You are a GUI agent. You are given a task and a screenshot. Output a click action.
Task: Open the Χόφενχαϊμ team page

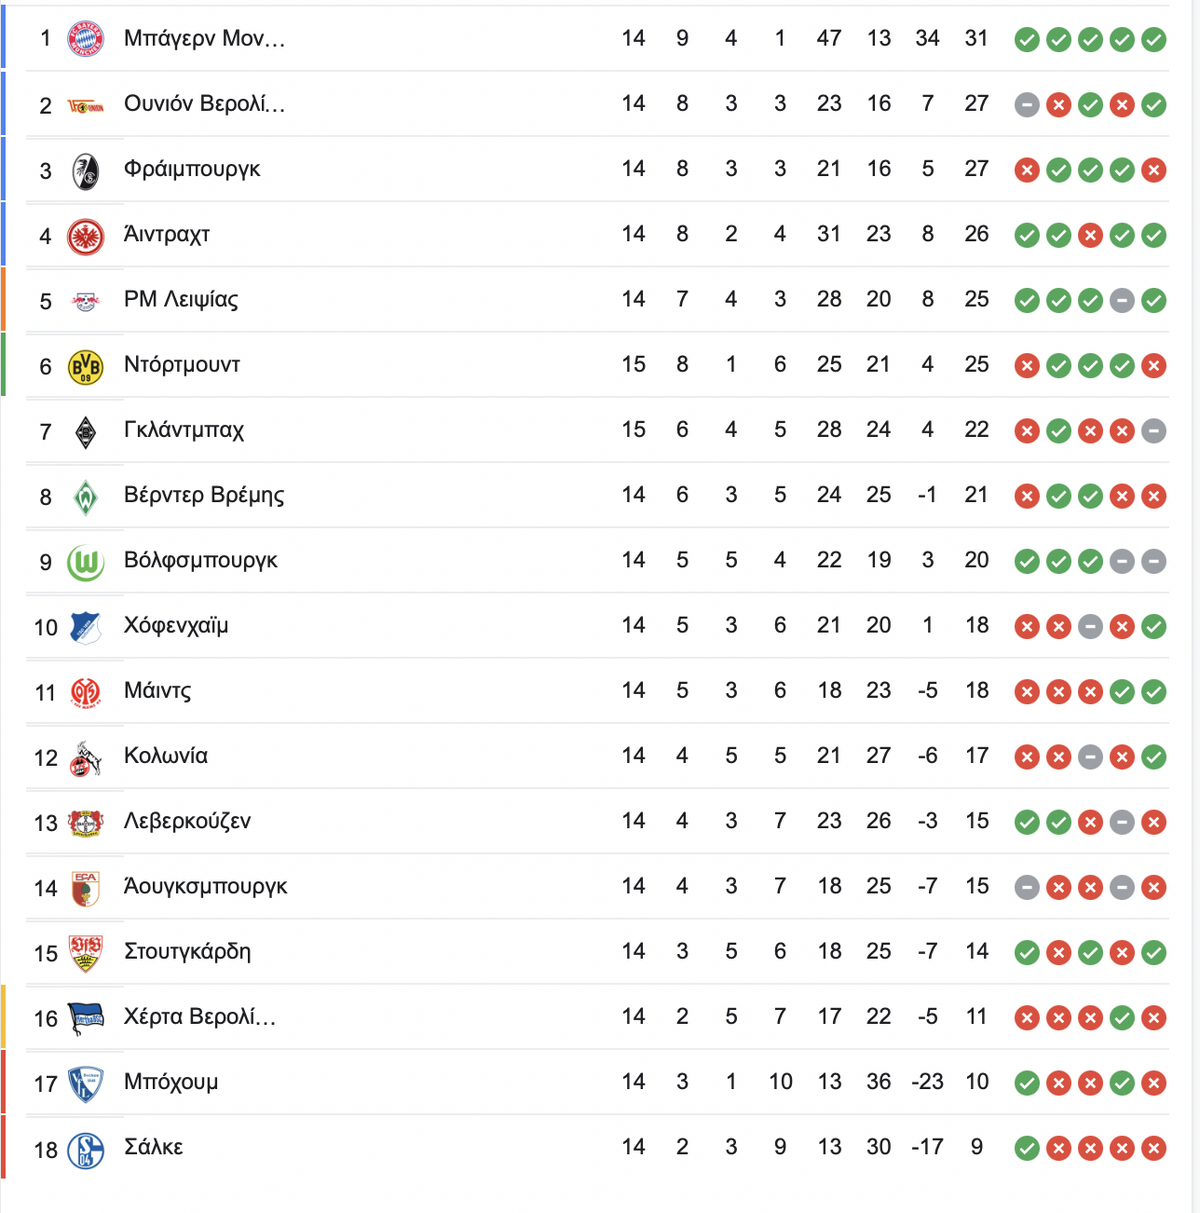tap(176, 626)
